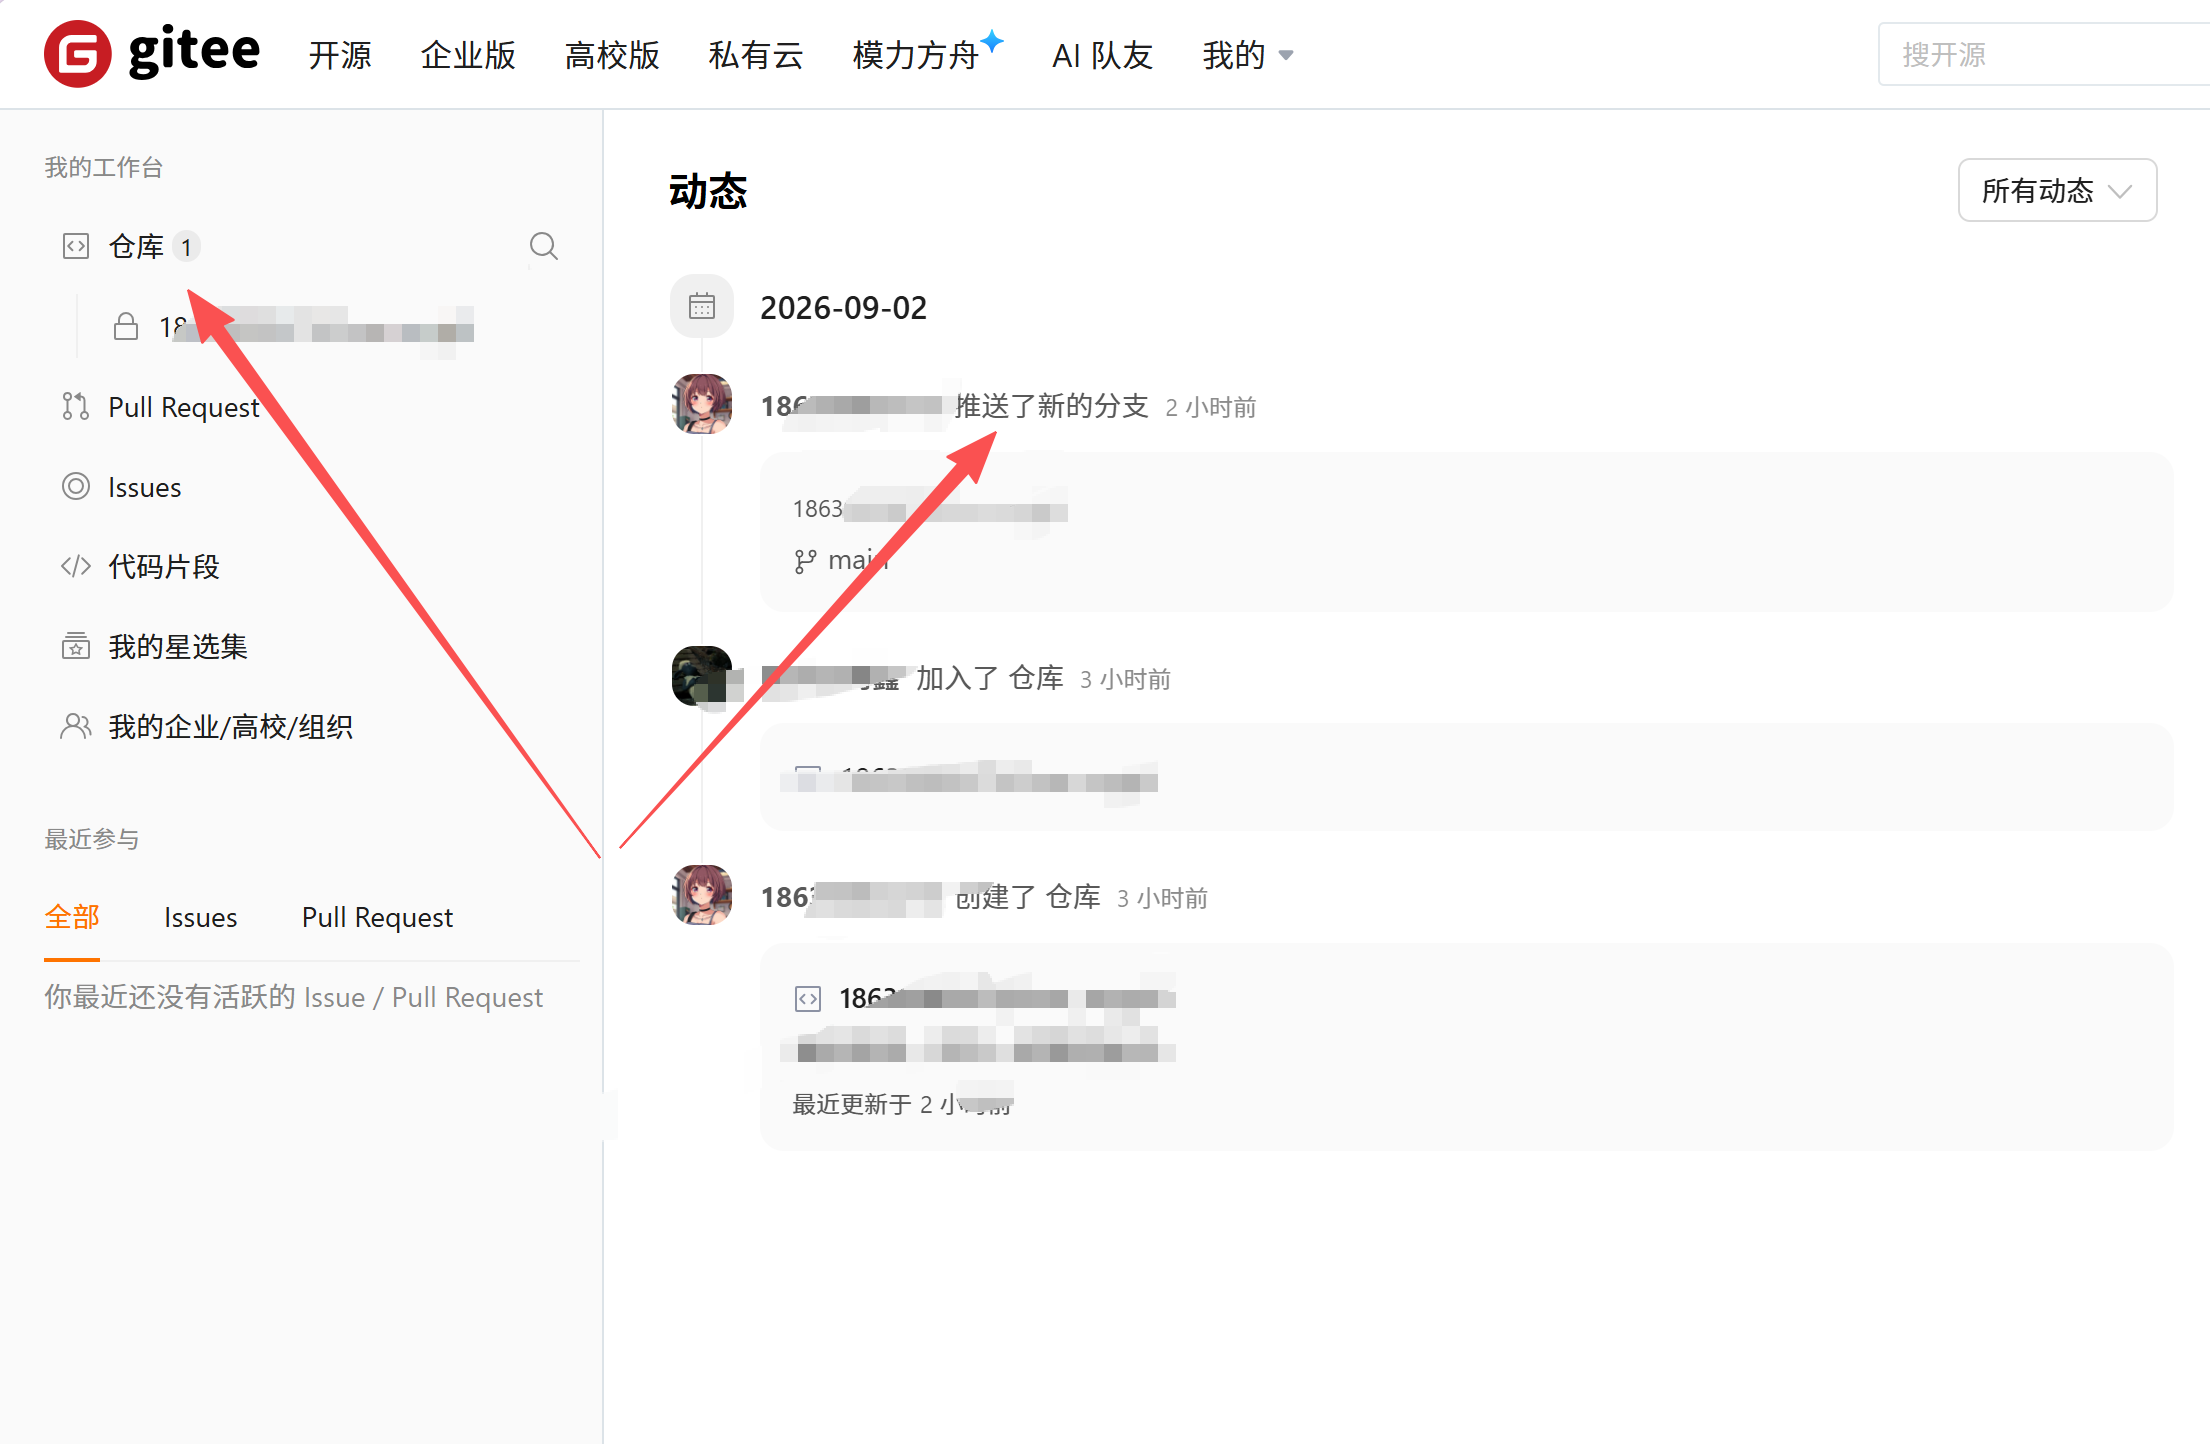Click the lock icon of private repository
The image size is (2210, 1444).
[126, 326]
